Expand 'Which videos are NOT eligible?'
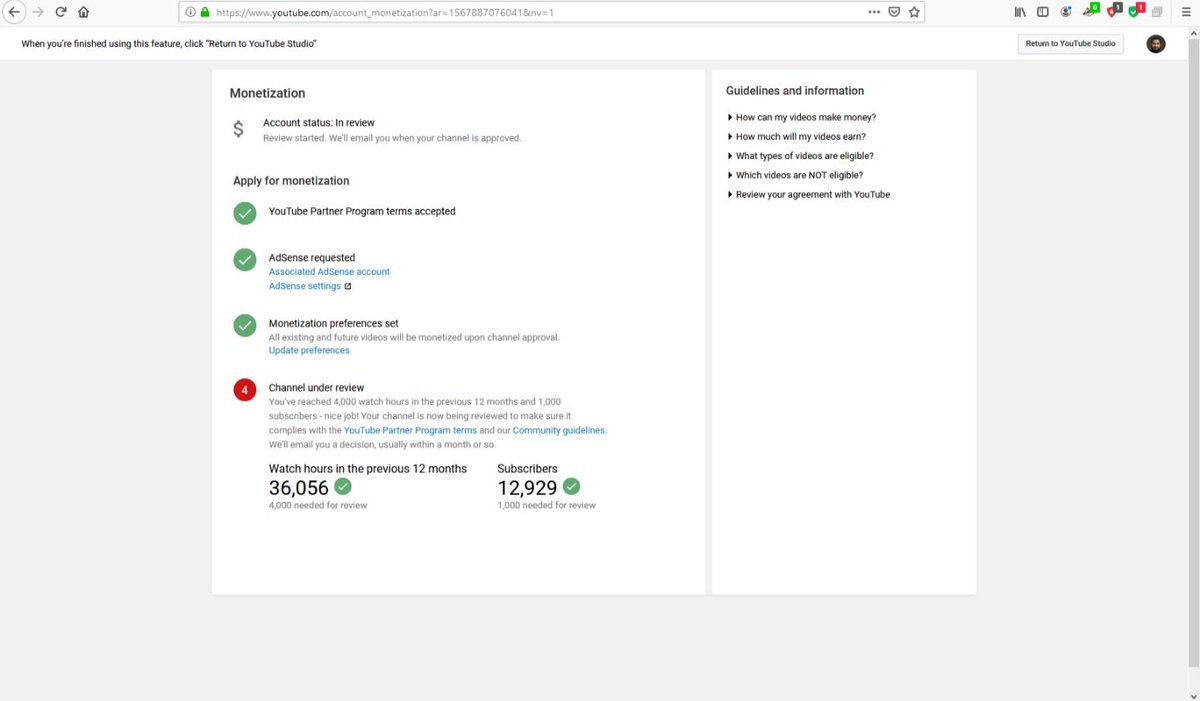Image resolution: width=1200 pixels, height=701 pixels. [x=794, y=175]
